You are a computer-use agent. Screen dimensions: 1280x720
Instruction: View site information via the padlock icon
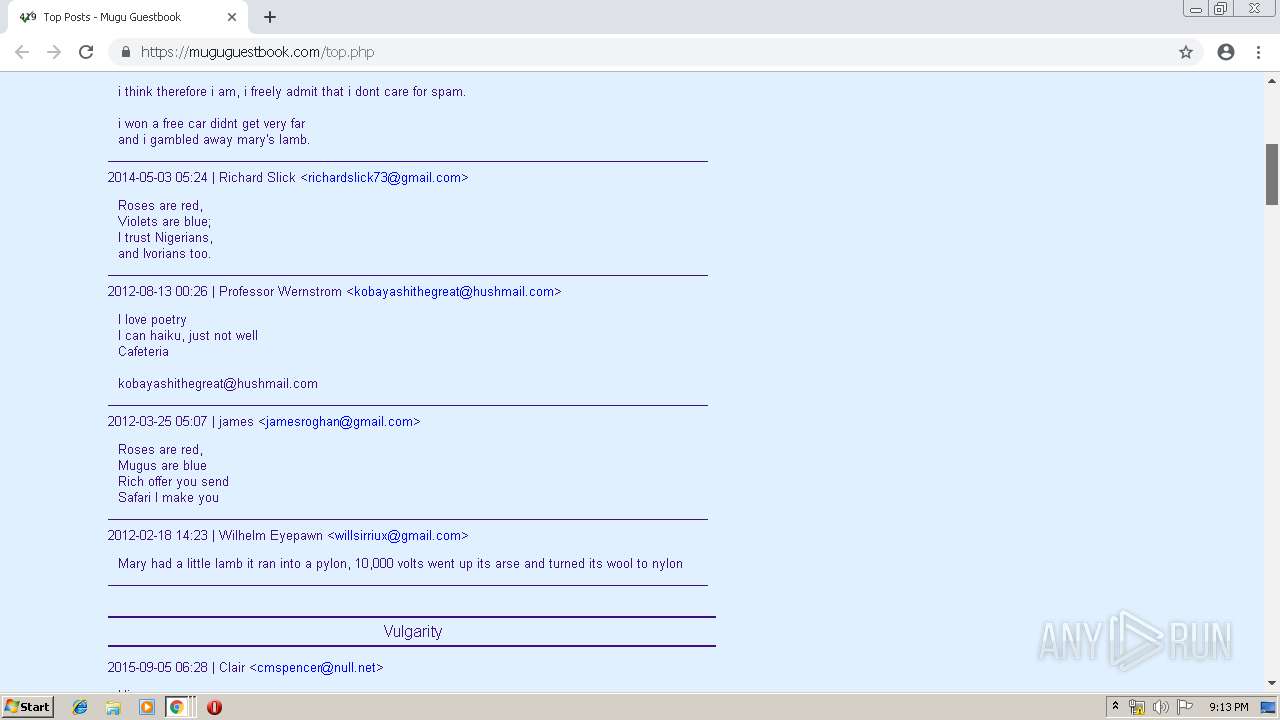125,52
